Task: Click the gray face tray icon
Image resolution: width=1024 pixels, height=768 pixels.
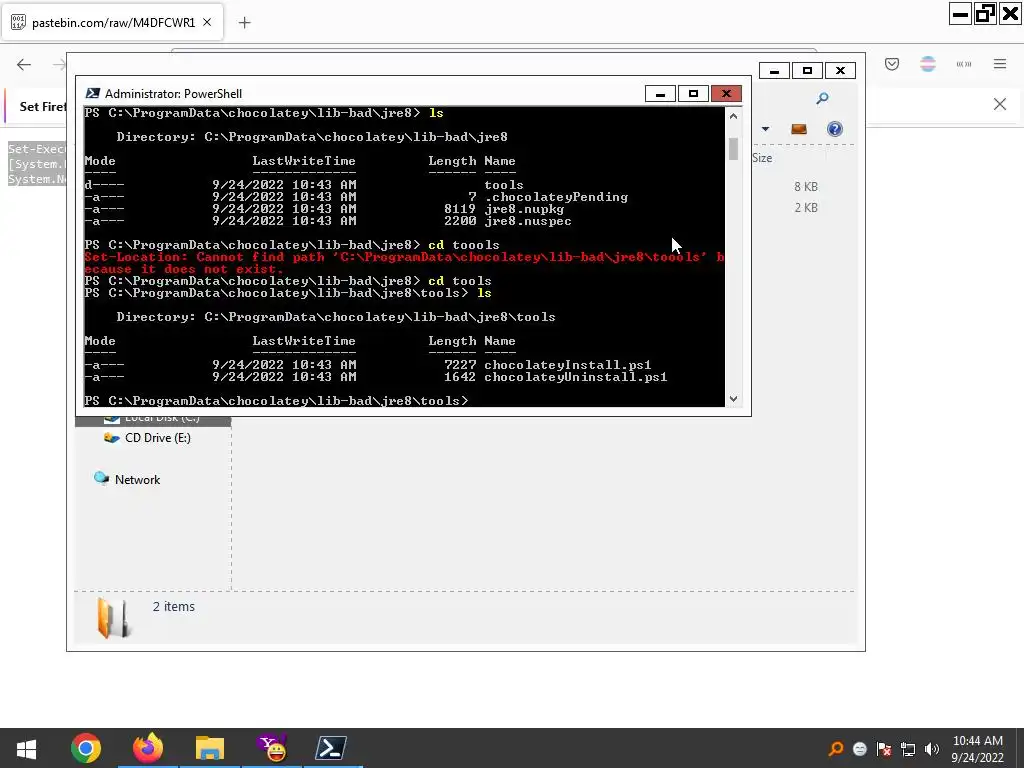Action: pos(860,749)
